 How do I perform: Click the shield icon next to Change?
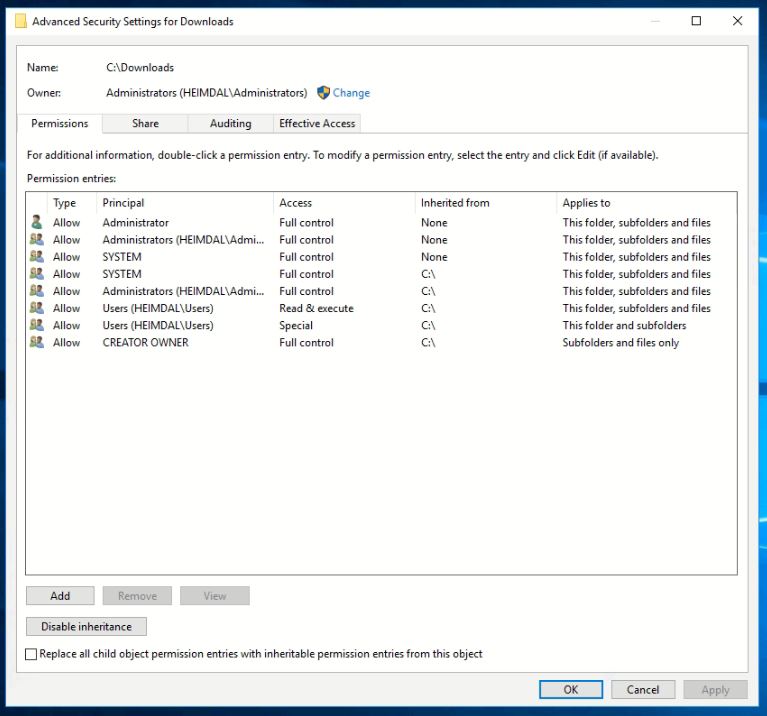coord(323,92)
